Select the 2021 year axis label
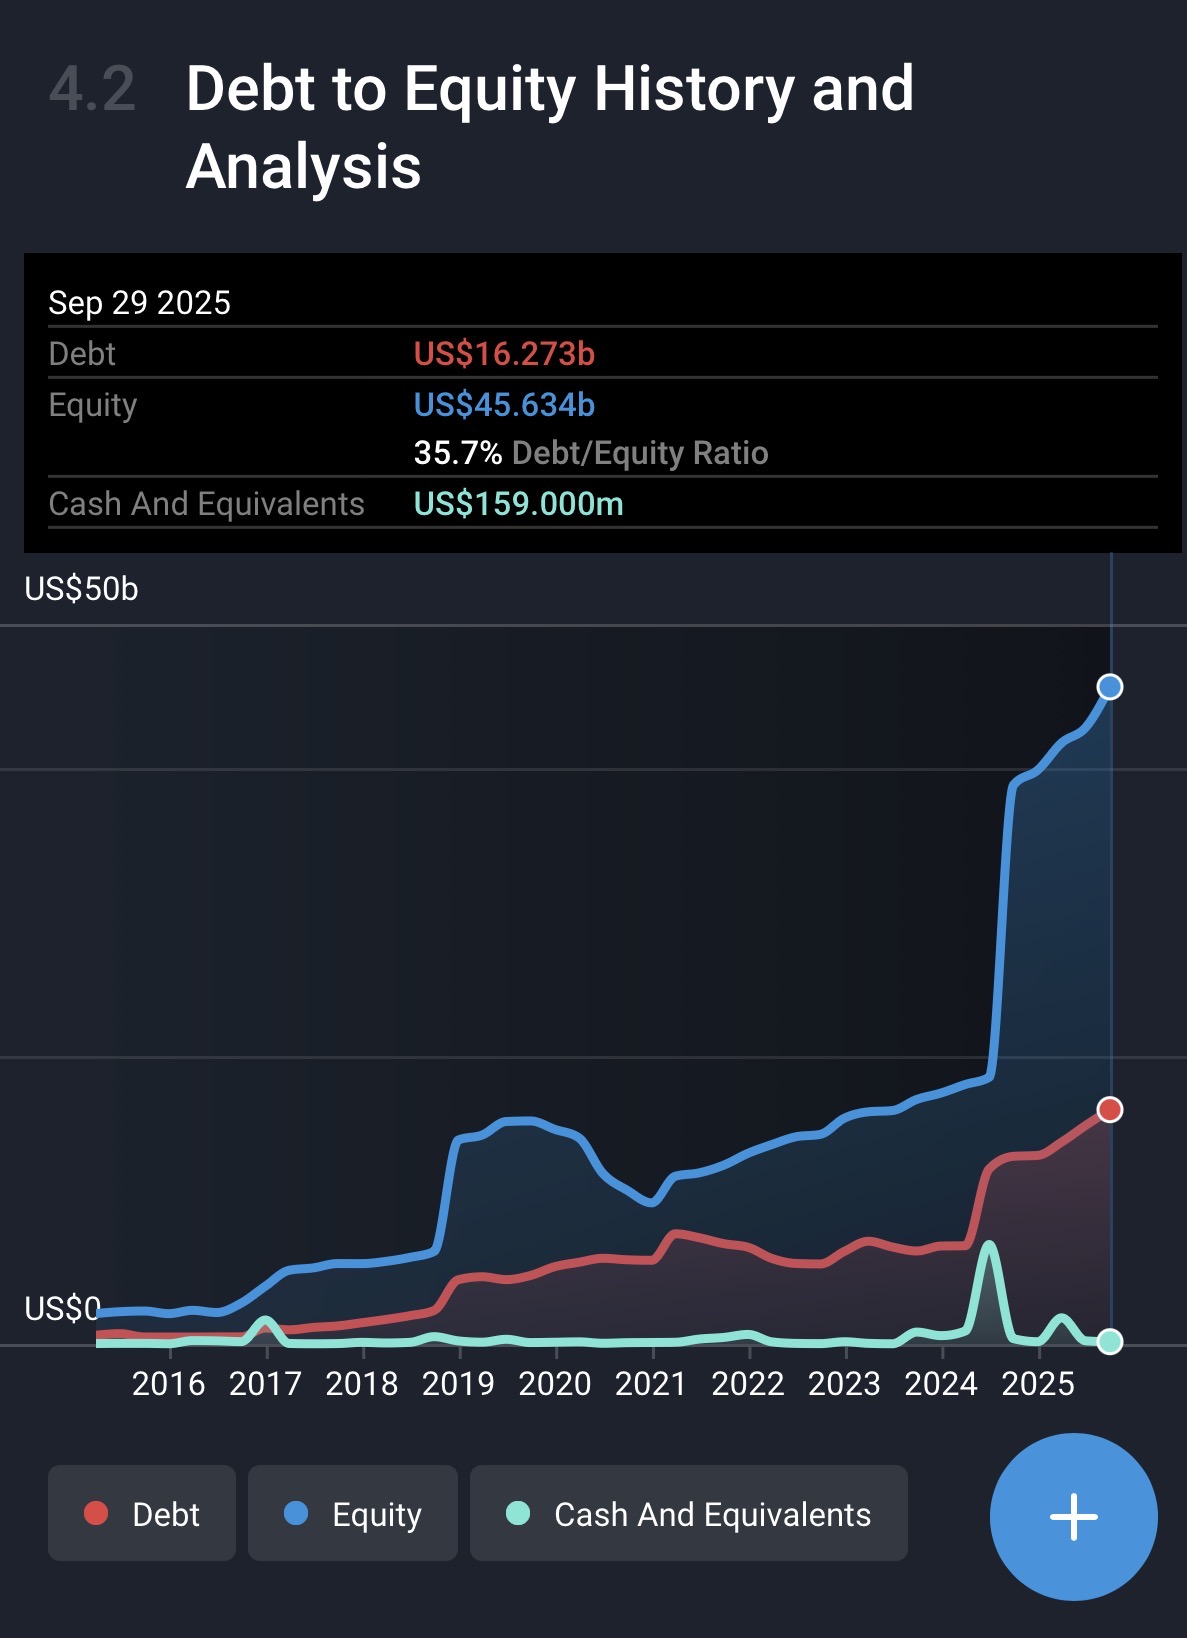Viewport: 1187px width, 1638px height. click(x=651, y=1384)
